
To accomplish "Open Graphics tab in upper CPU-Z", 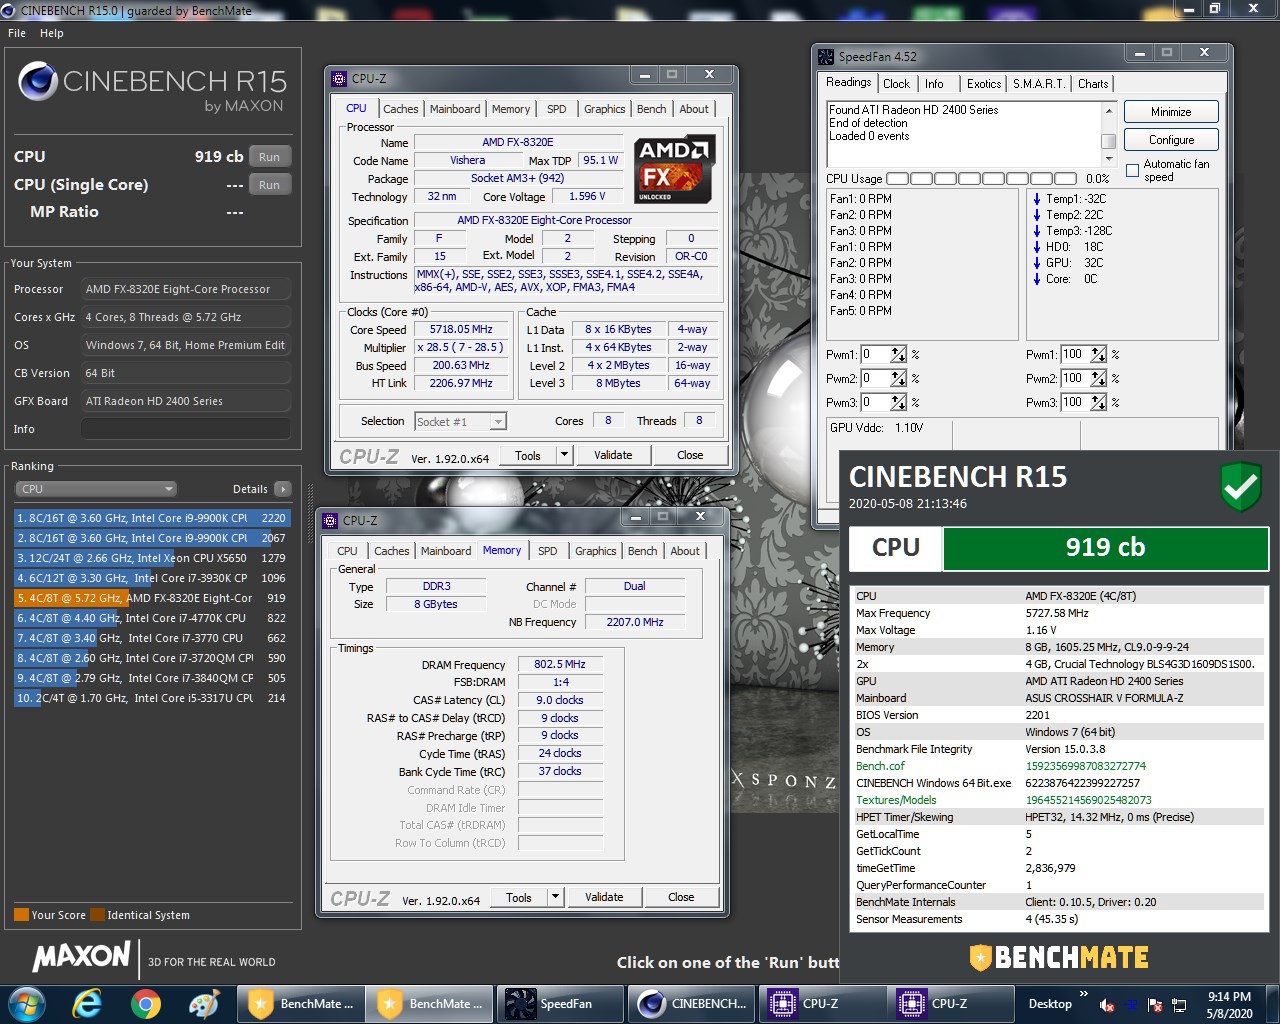I will (x=605, y=109).
